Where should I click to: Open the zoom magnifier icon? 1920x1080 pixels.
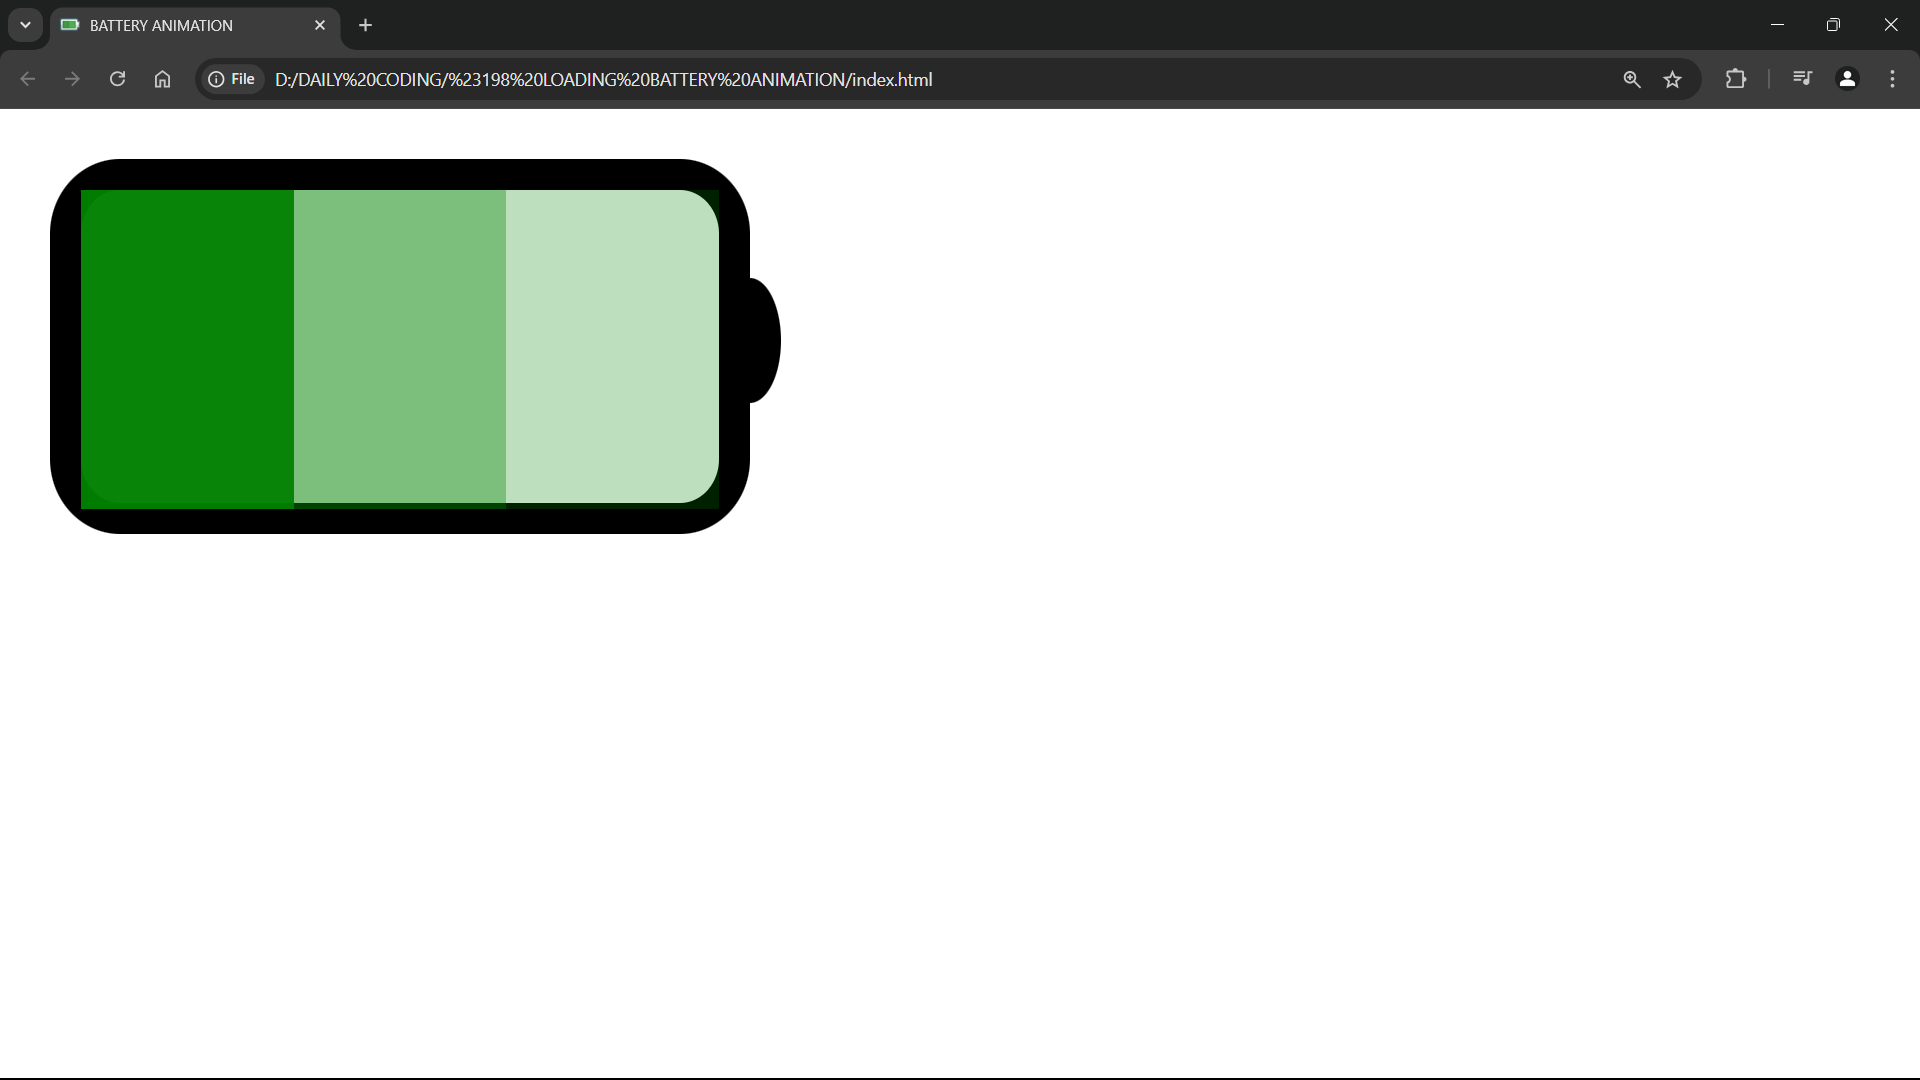point(1631,79)
